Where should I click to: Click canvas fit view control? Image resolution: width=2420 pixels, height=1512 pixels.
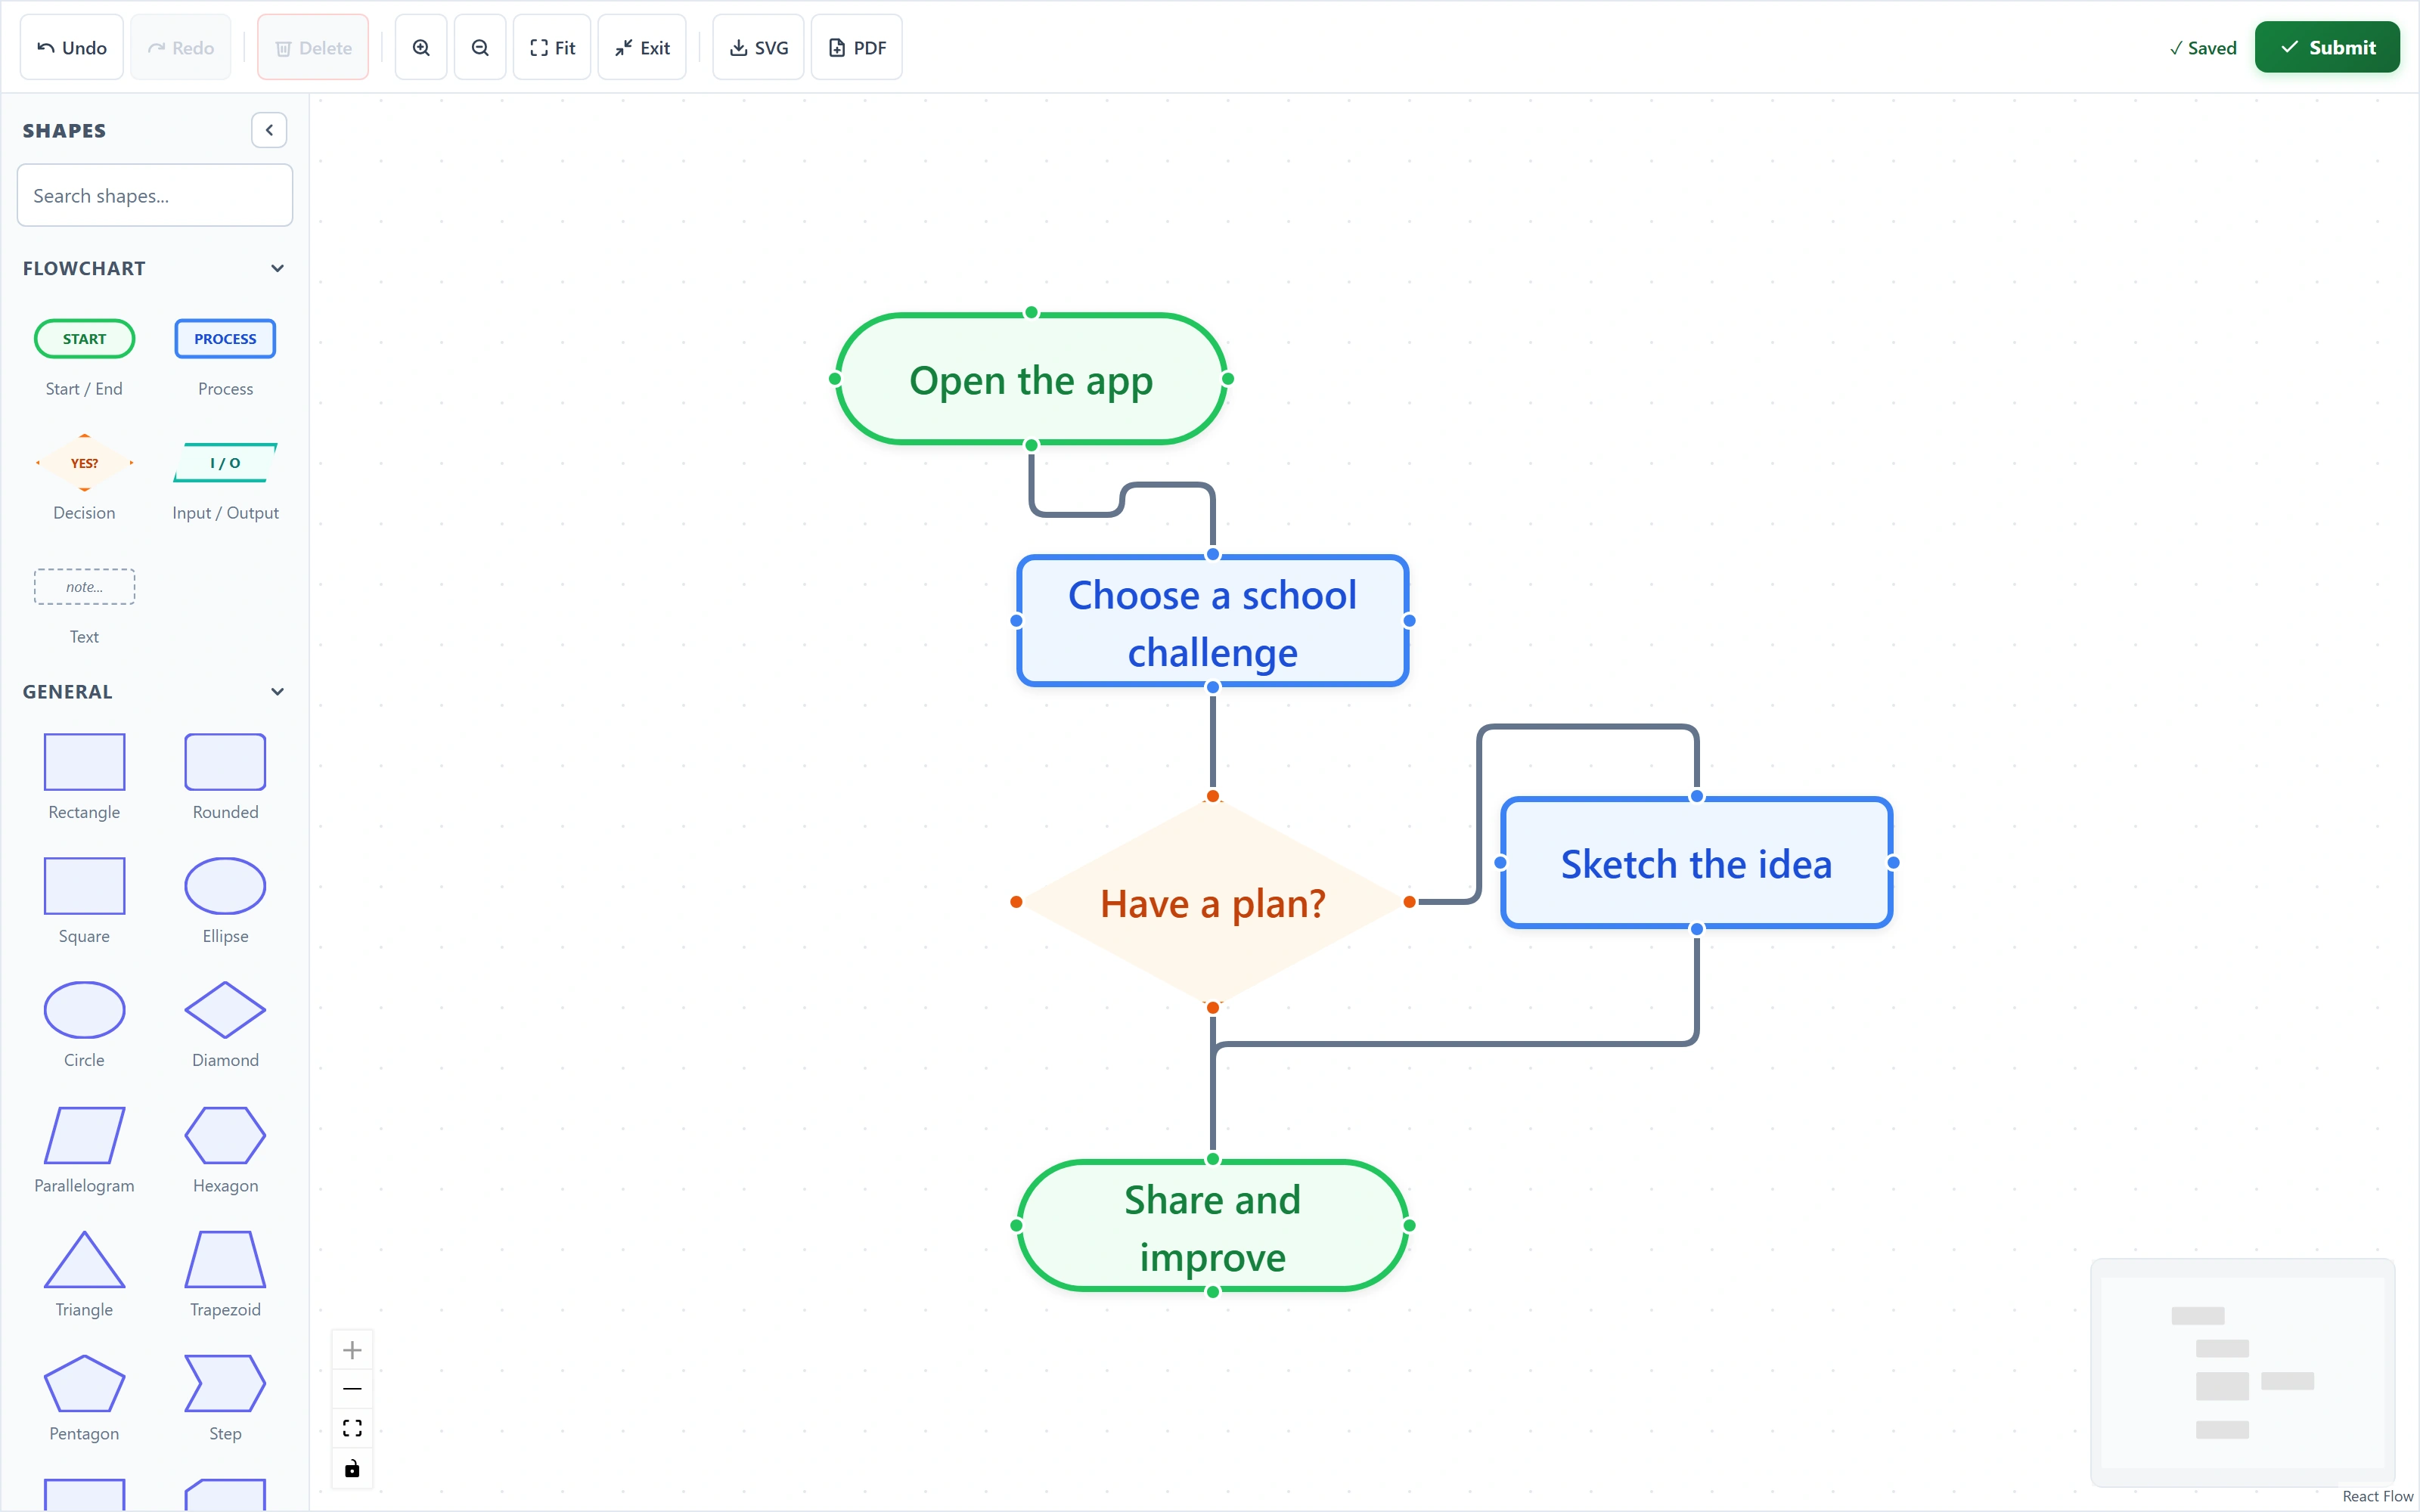(352, 1428)
